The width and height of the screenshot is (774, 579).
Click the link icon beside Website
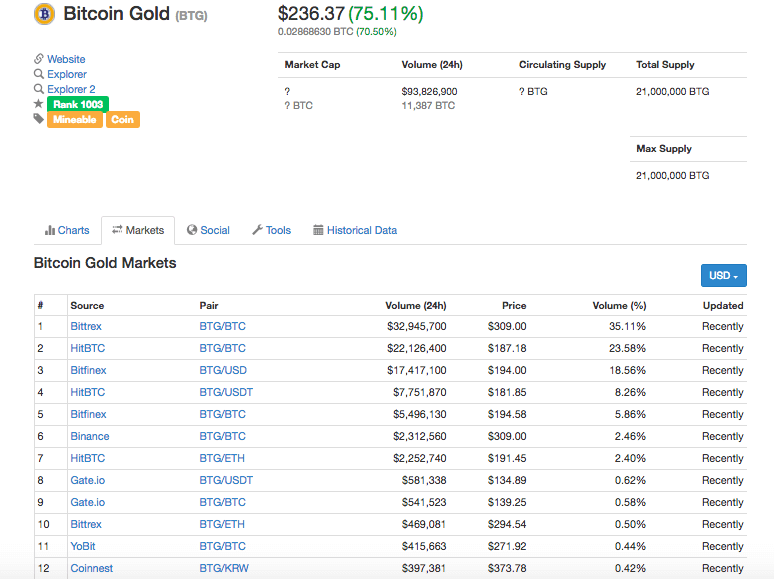click(39, 59)
